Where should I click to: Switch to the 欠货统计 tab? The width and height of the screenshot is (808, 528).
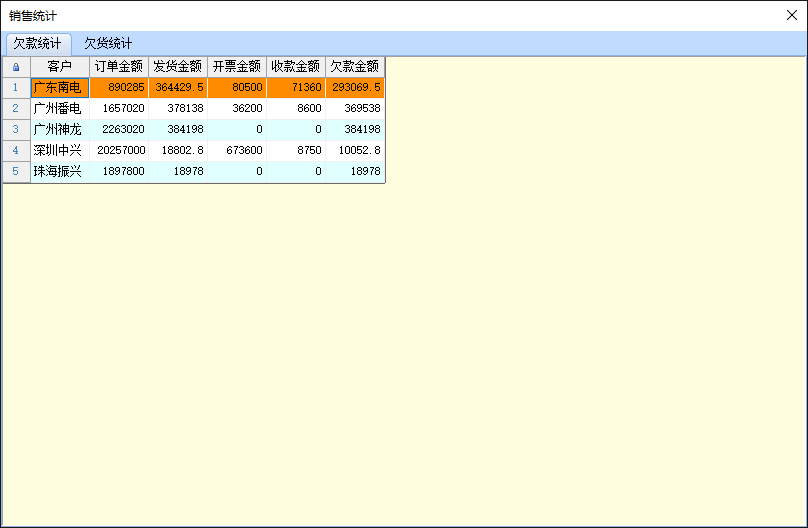point(108,44)
